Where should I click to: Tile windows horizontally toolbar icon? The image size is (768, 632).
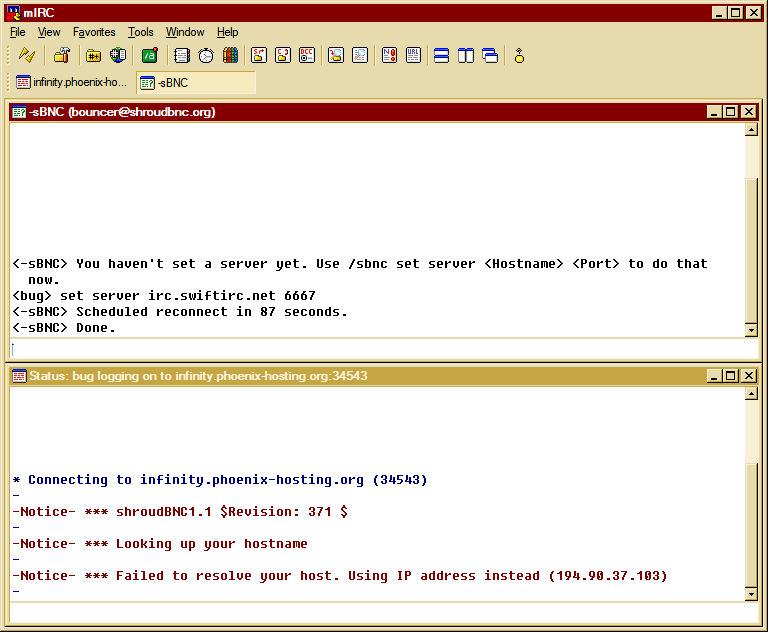click(x=441, y=55)
